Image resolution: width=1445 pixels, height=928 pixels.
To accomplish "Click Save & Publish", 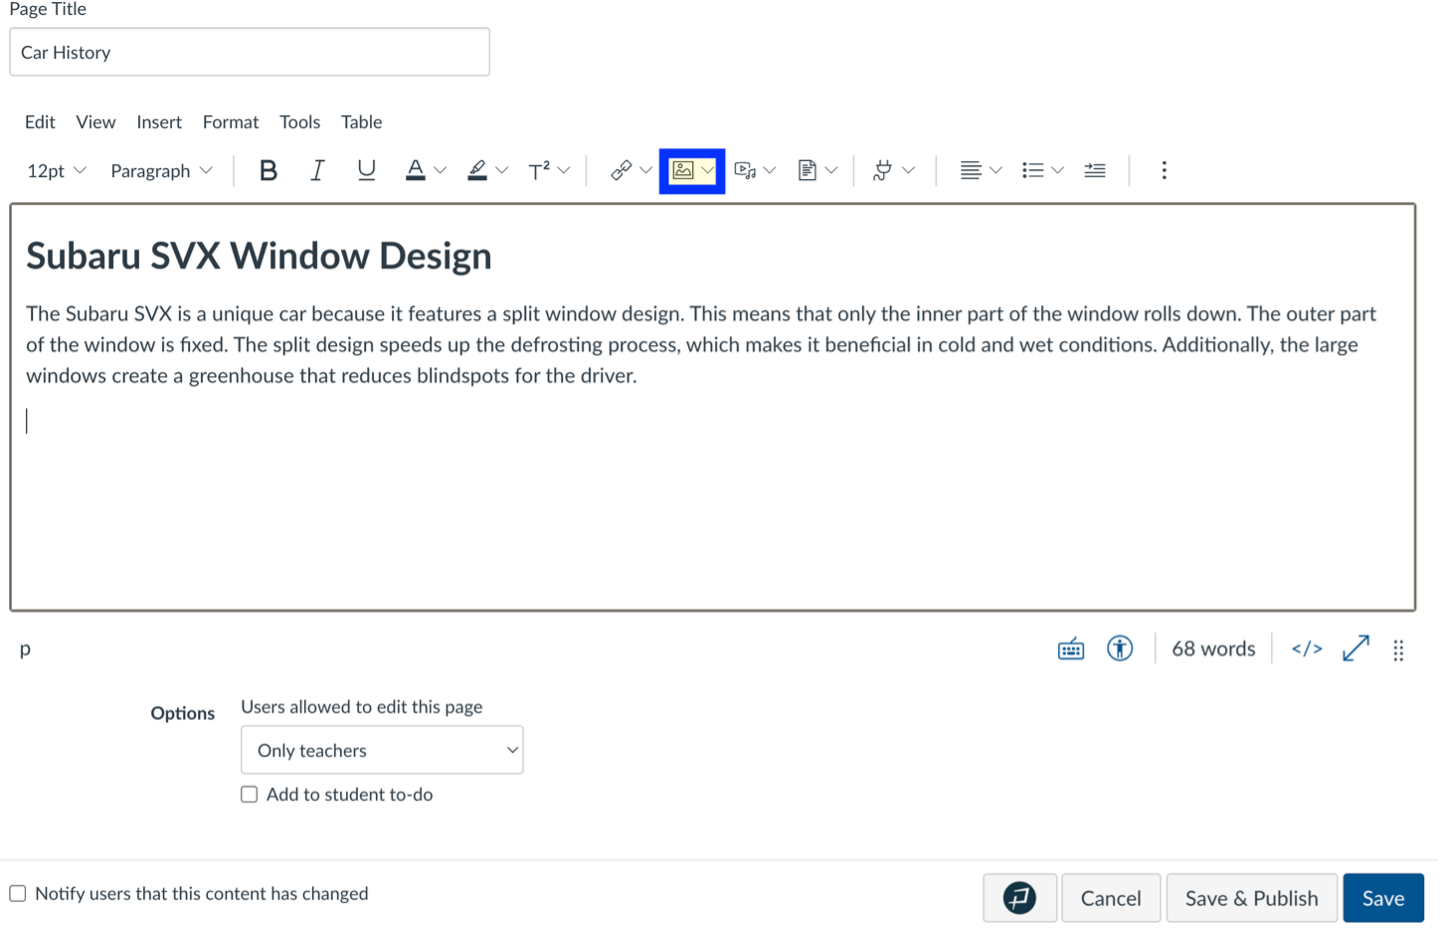I will point(1252,898).
